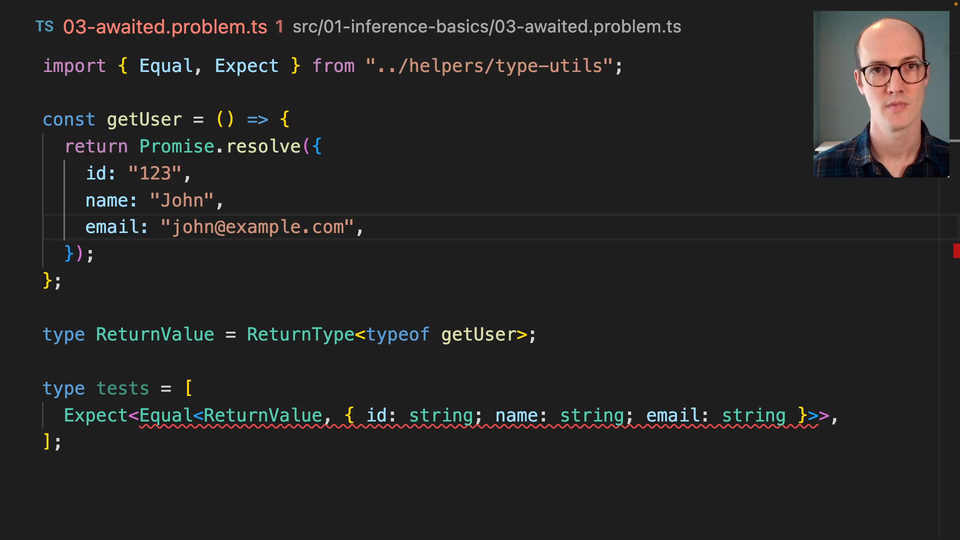Click the problem count badge '1' in tab

pos(279,27)
